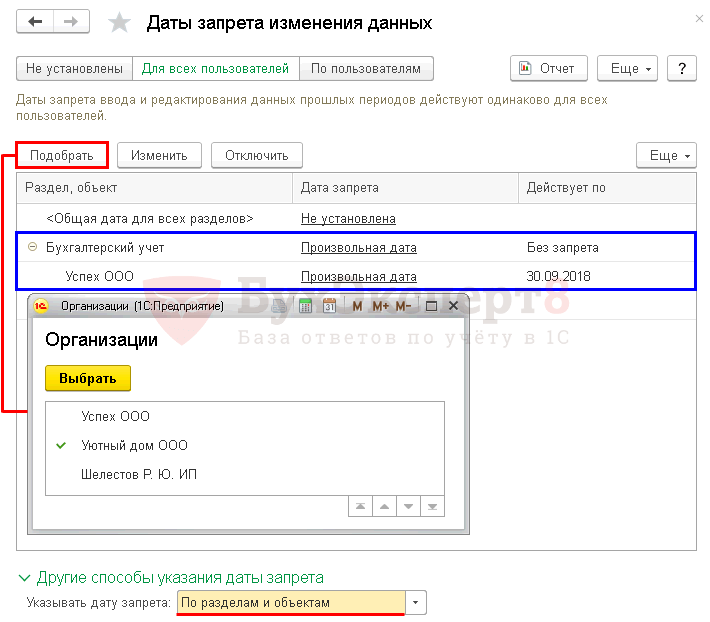Image resolution: width=710 pixels, height=622 pixels.
Task: Click the print icon in the Организации title bar
Action: [279, 306]
